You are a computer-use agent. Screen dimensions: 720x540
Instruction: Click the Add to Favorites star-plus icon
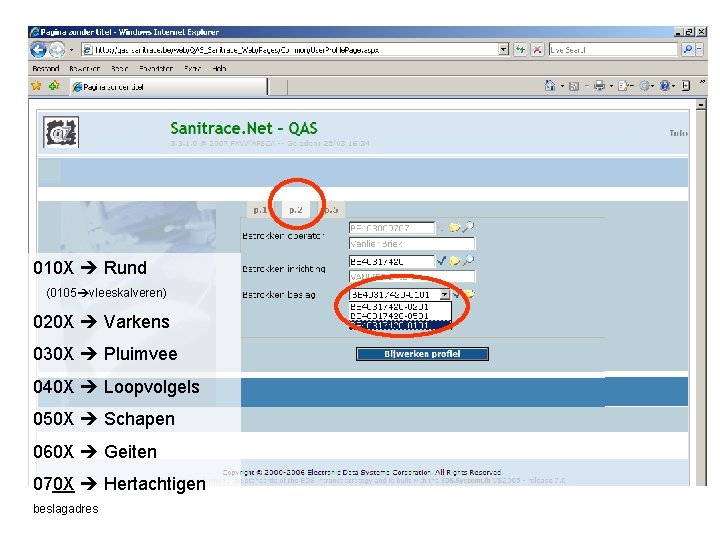click(x=54, y=86)
